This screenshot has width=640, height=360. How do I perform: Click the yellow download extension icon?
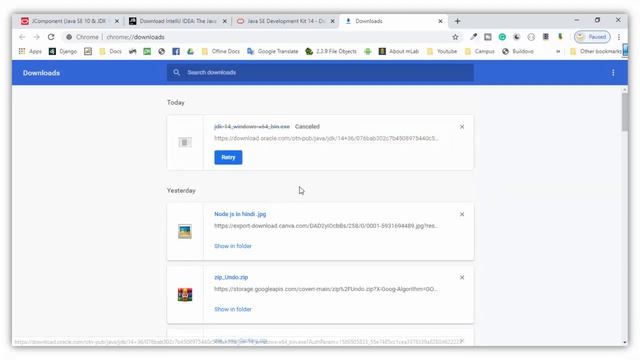pyautogui.click(x=560, y=37)
